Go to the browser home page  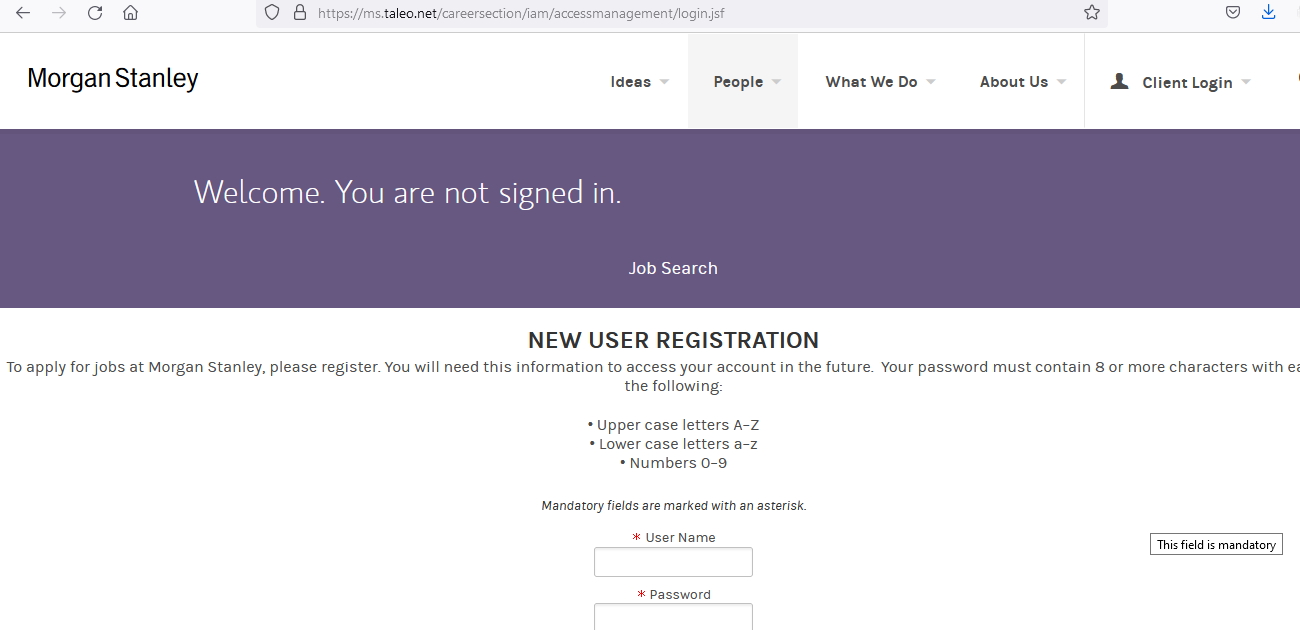tap(130, 13)
